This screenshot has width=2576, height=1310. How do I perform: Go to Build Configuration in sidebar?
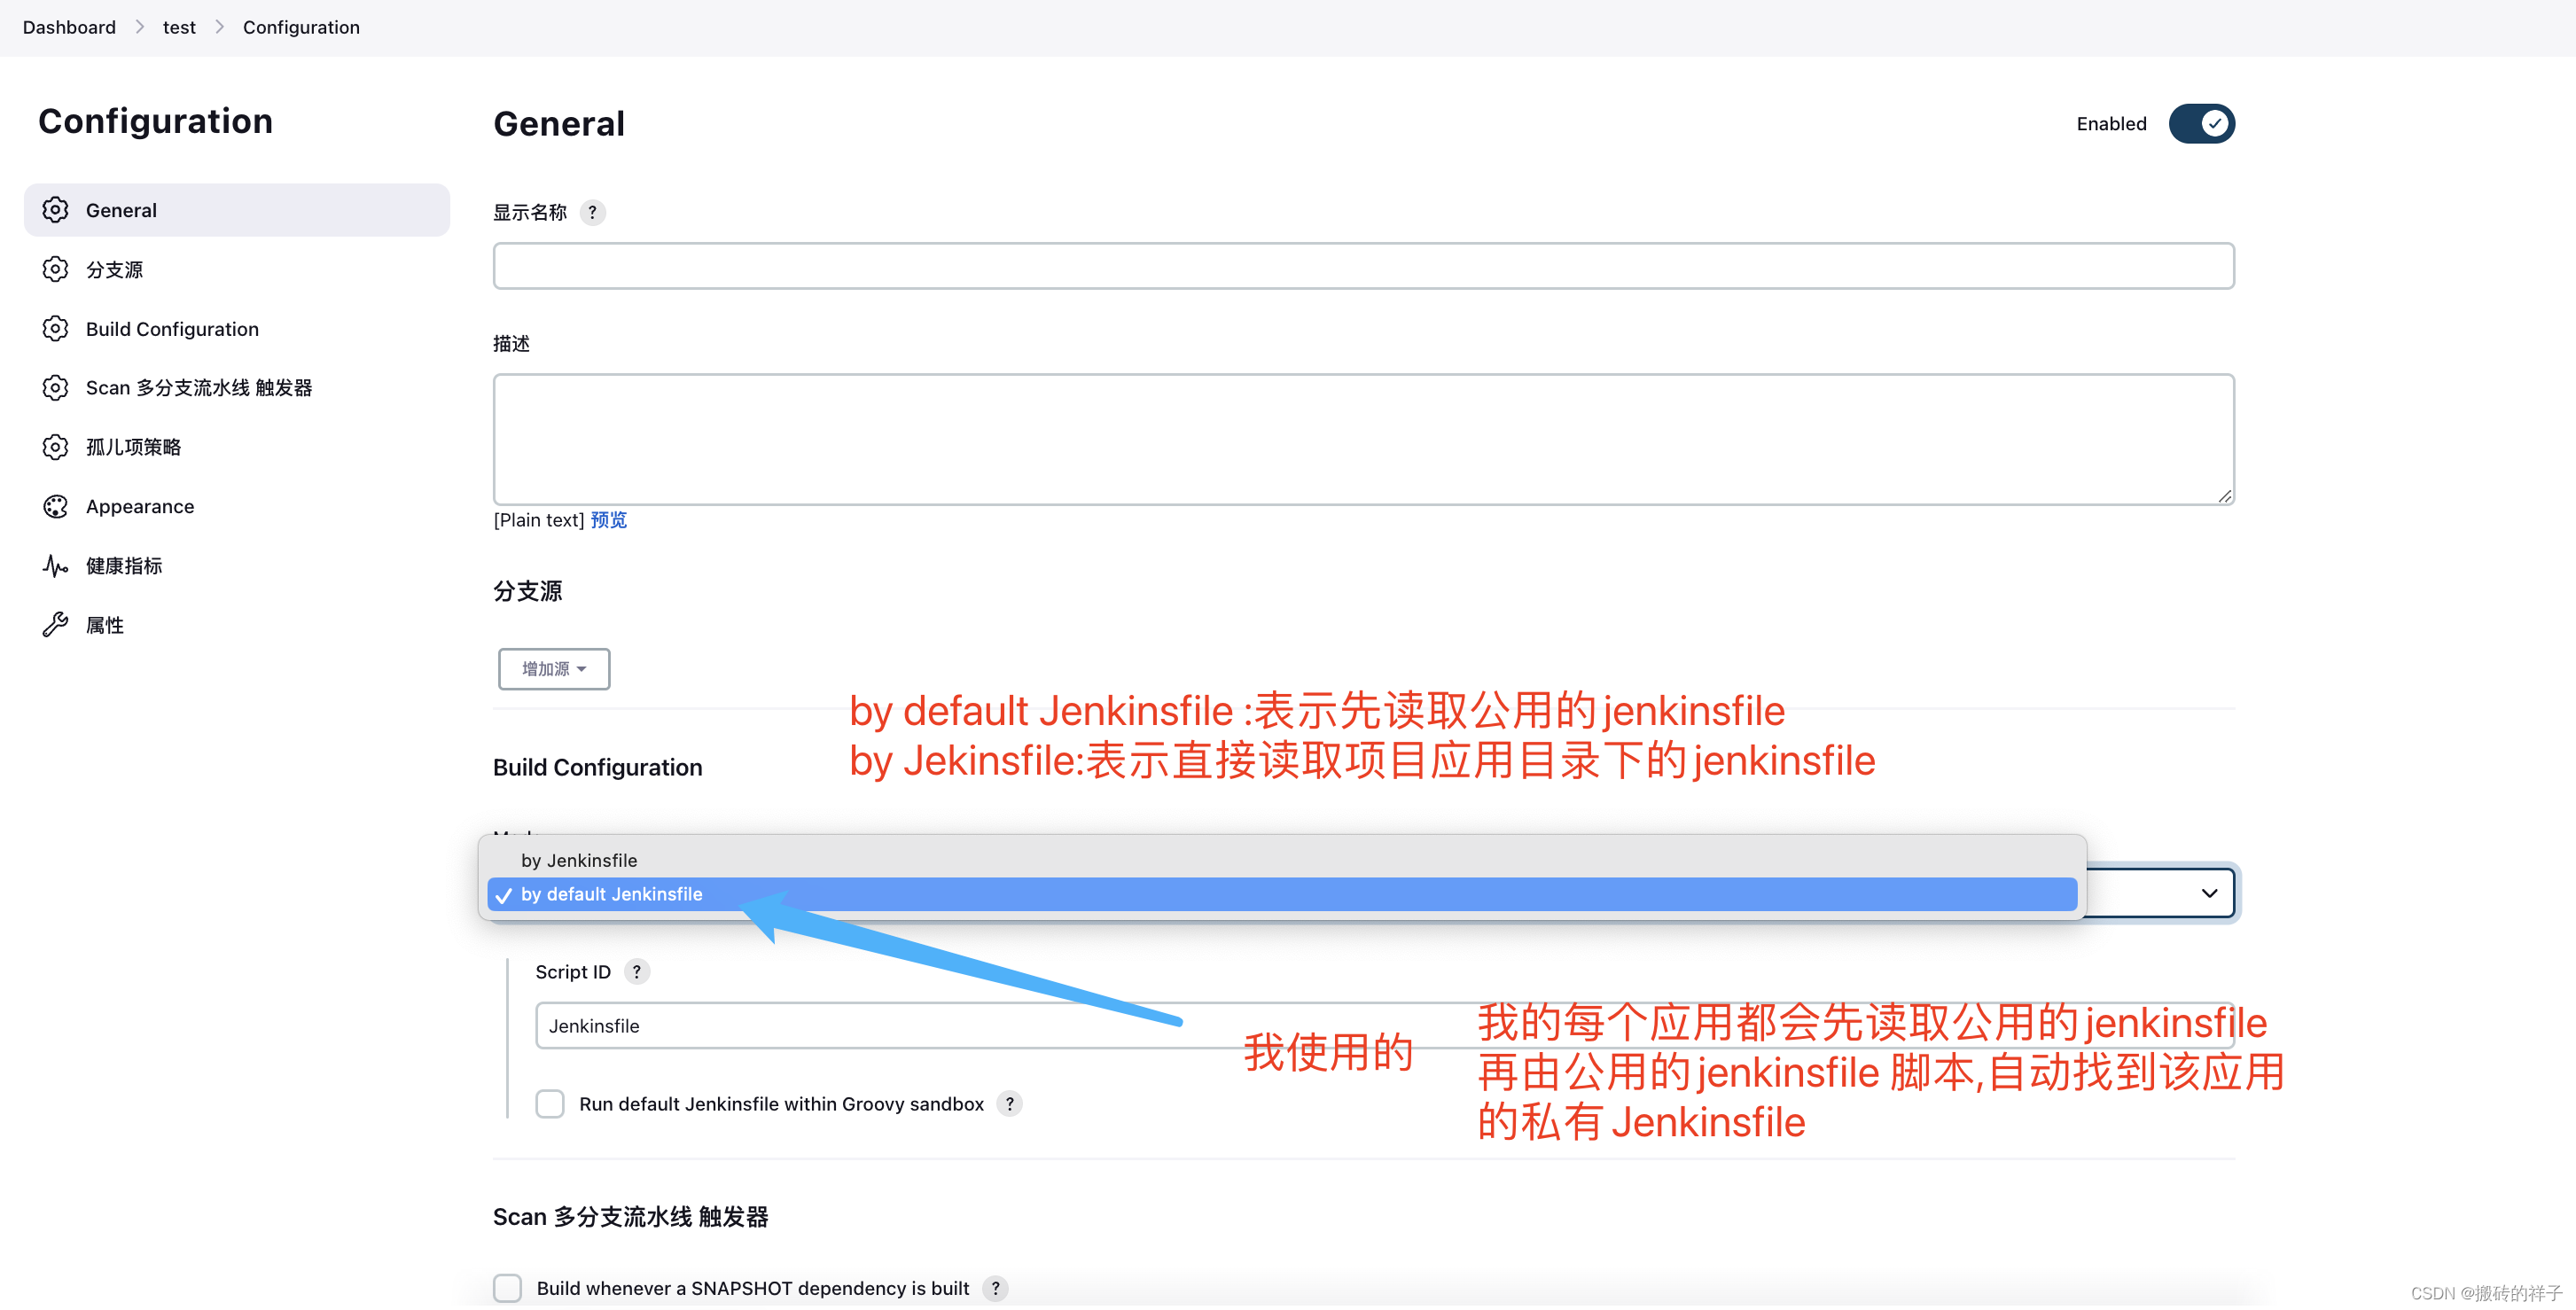pyautogui.click(x=172, y=329)
